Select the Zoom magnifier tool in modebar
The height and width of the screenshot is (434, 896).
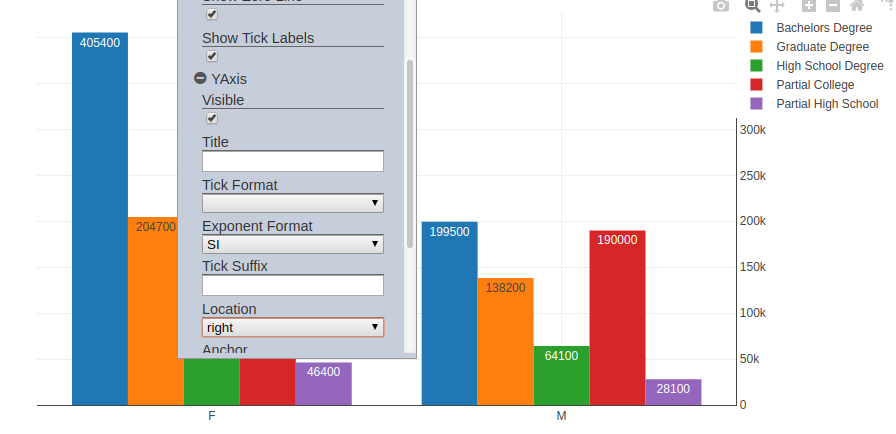coord(753,6)
